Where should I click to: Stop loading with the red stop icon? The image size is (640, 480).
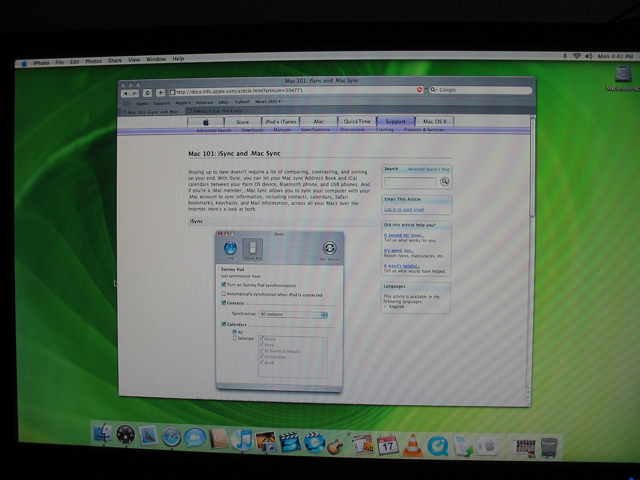[419, 89]
